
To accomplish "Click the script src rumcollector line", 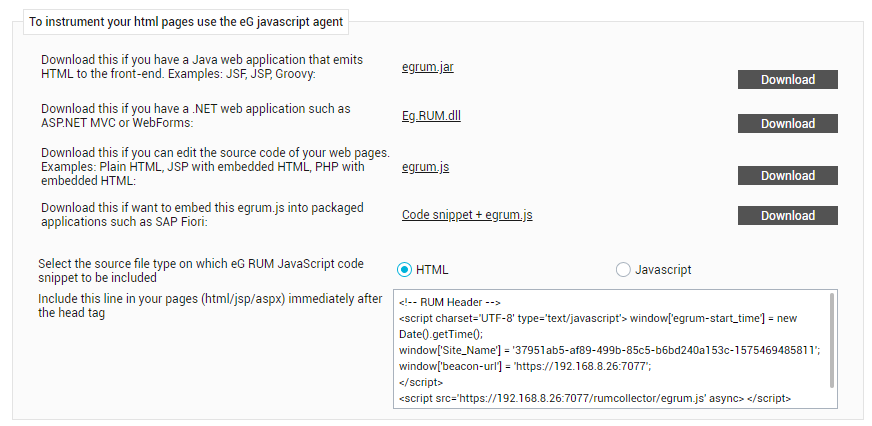I will coord(595,398).
